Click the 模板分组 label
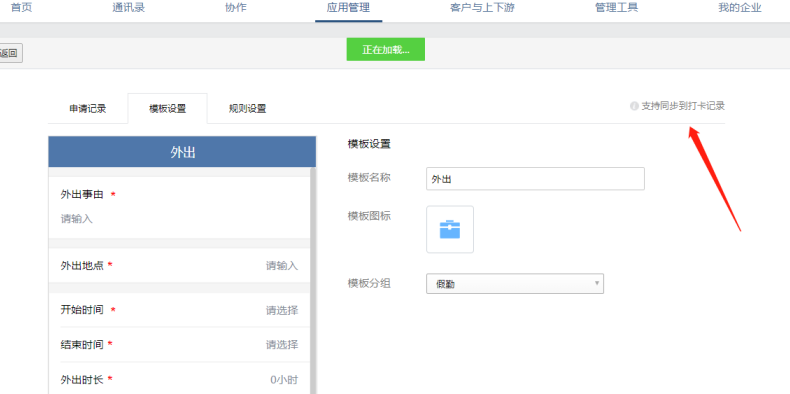The height and width of the screenshot is (394, 790). pos(369,283)
